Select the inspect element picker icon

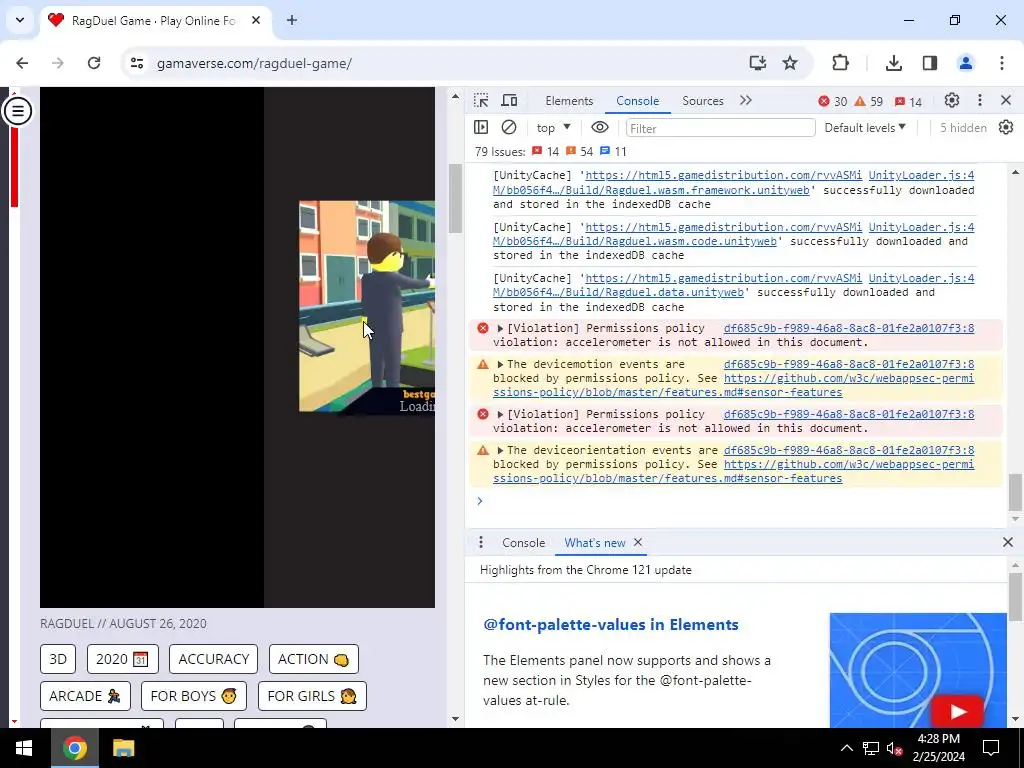[481, 101]
